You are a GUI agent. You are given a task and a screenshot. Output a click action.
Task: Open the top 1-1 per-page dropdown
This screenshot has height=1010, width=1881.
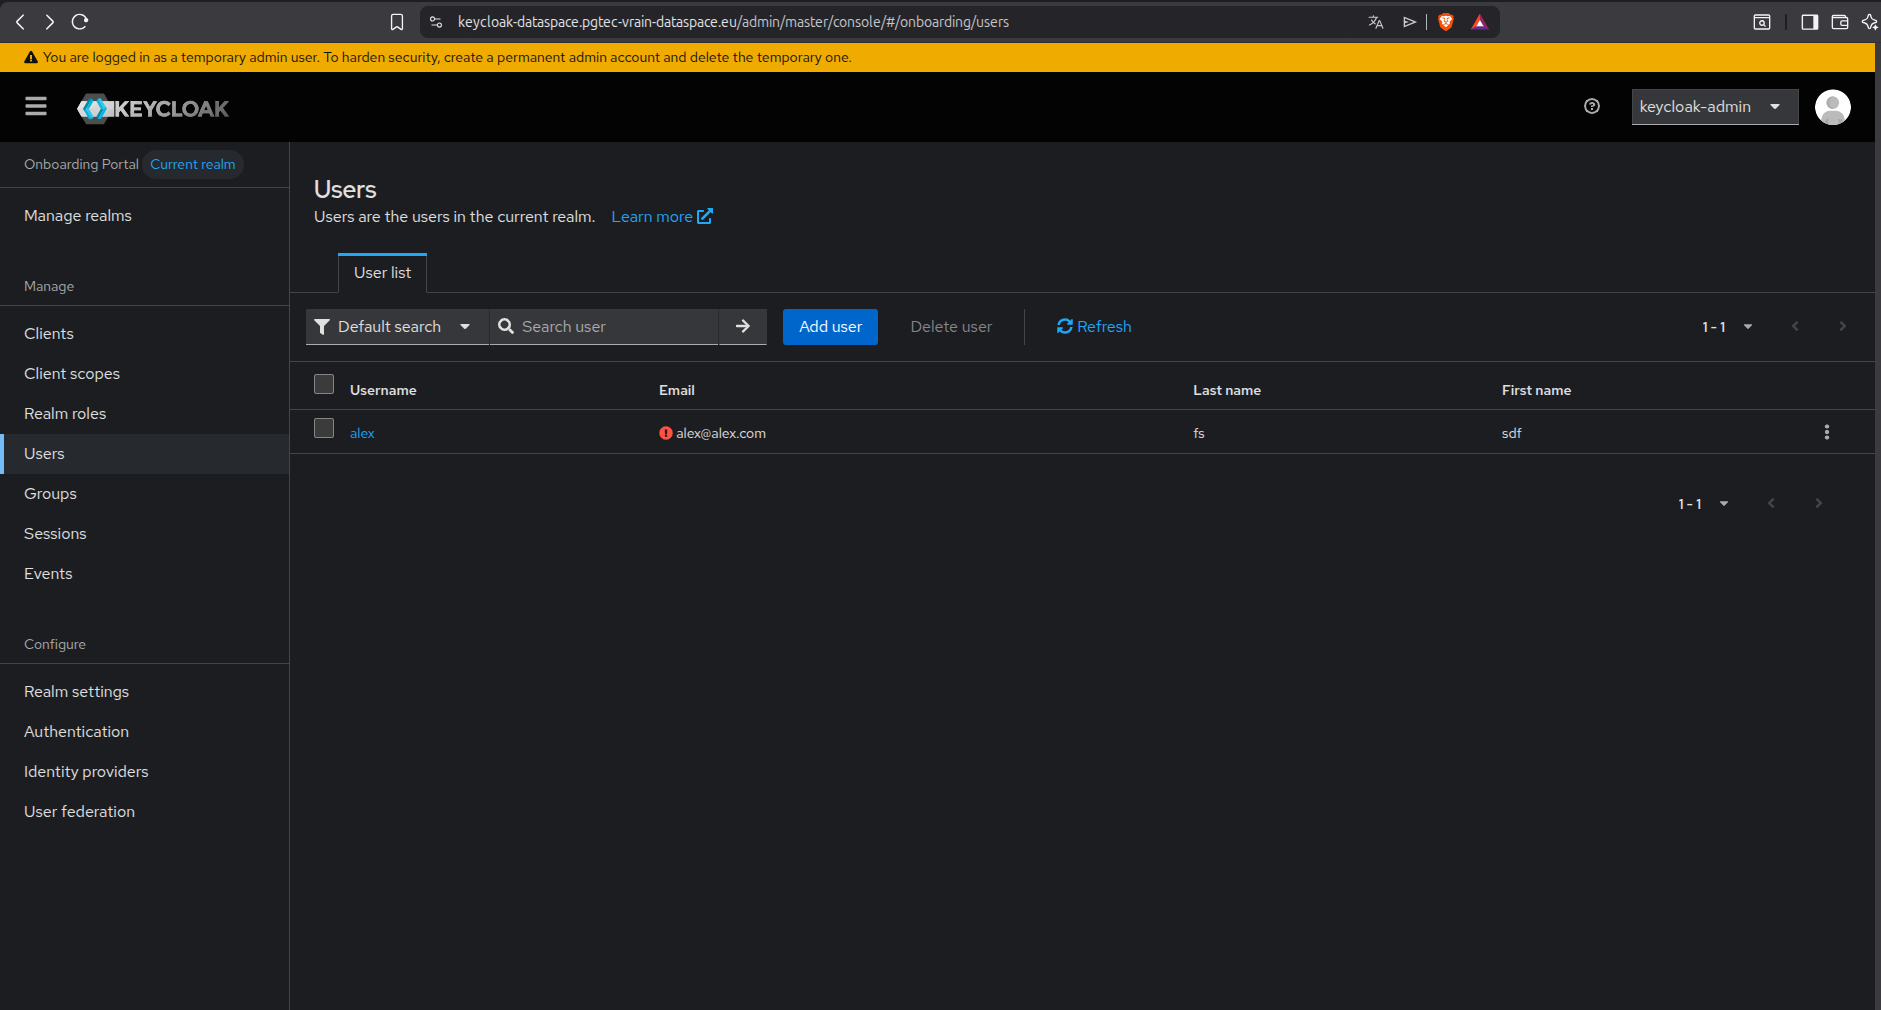[x=1727, y=327]
